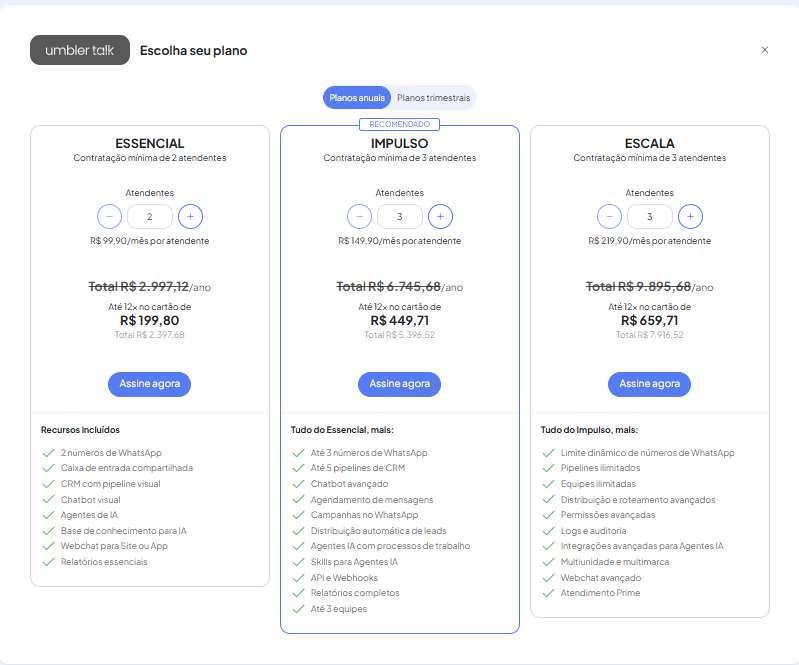Click the umbler talk logo

coord(80,50)
